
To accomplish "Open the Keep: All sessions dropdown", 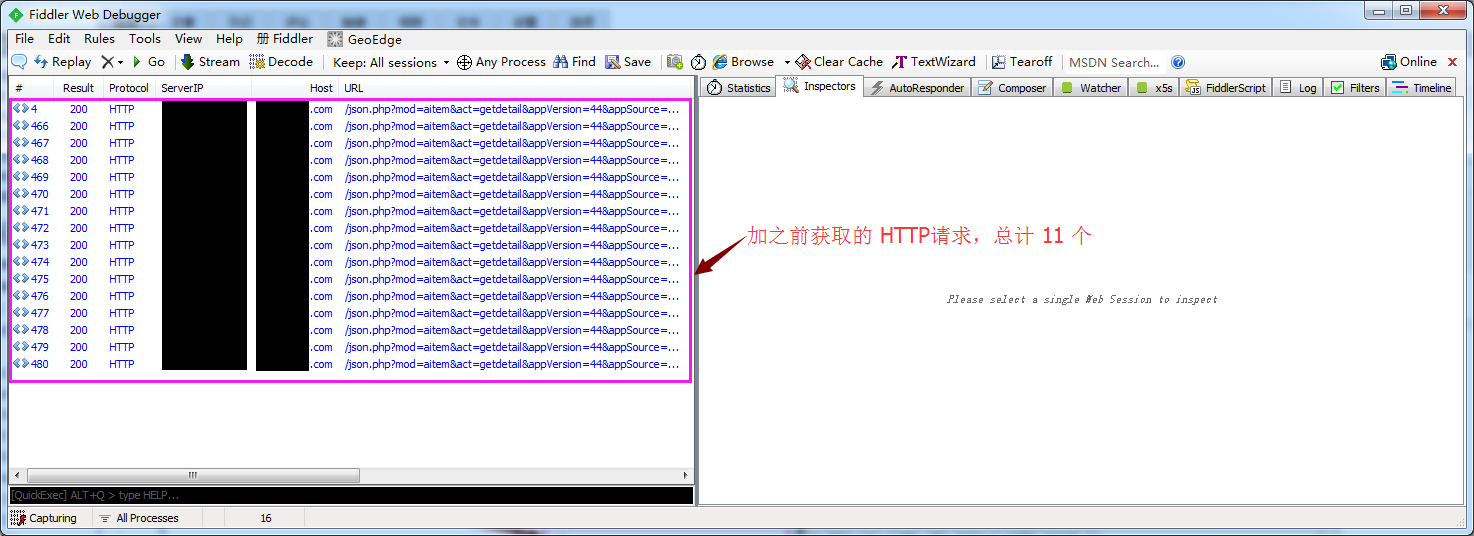I will (391, 62).
